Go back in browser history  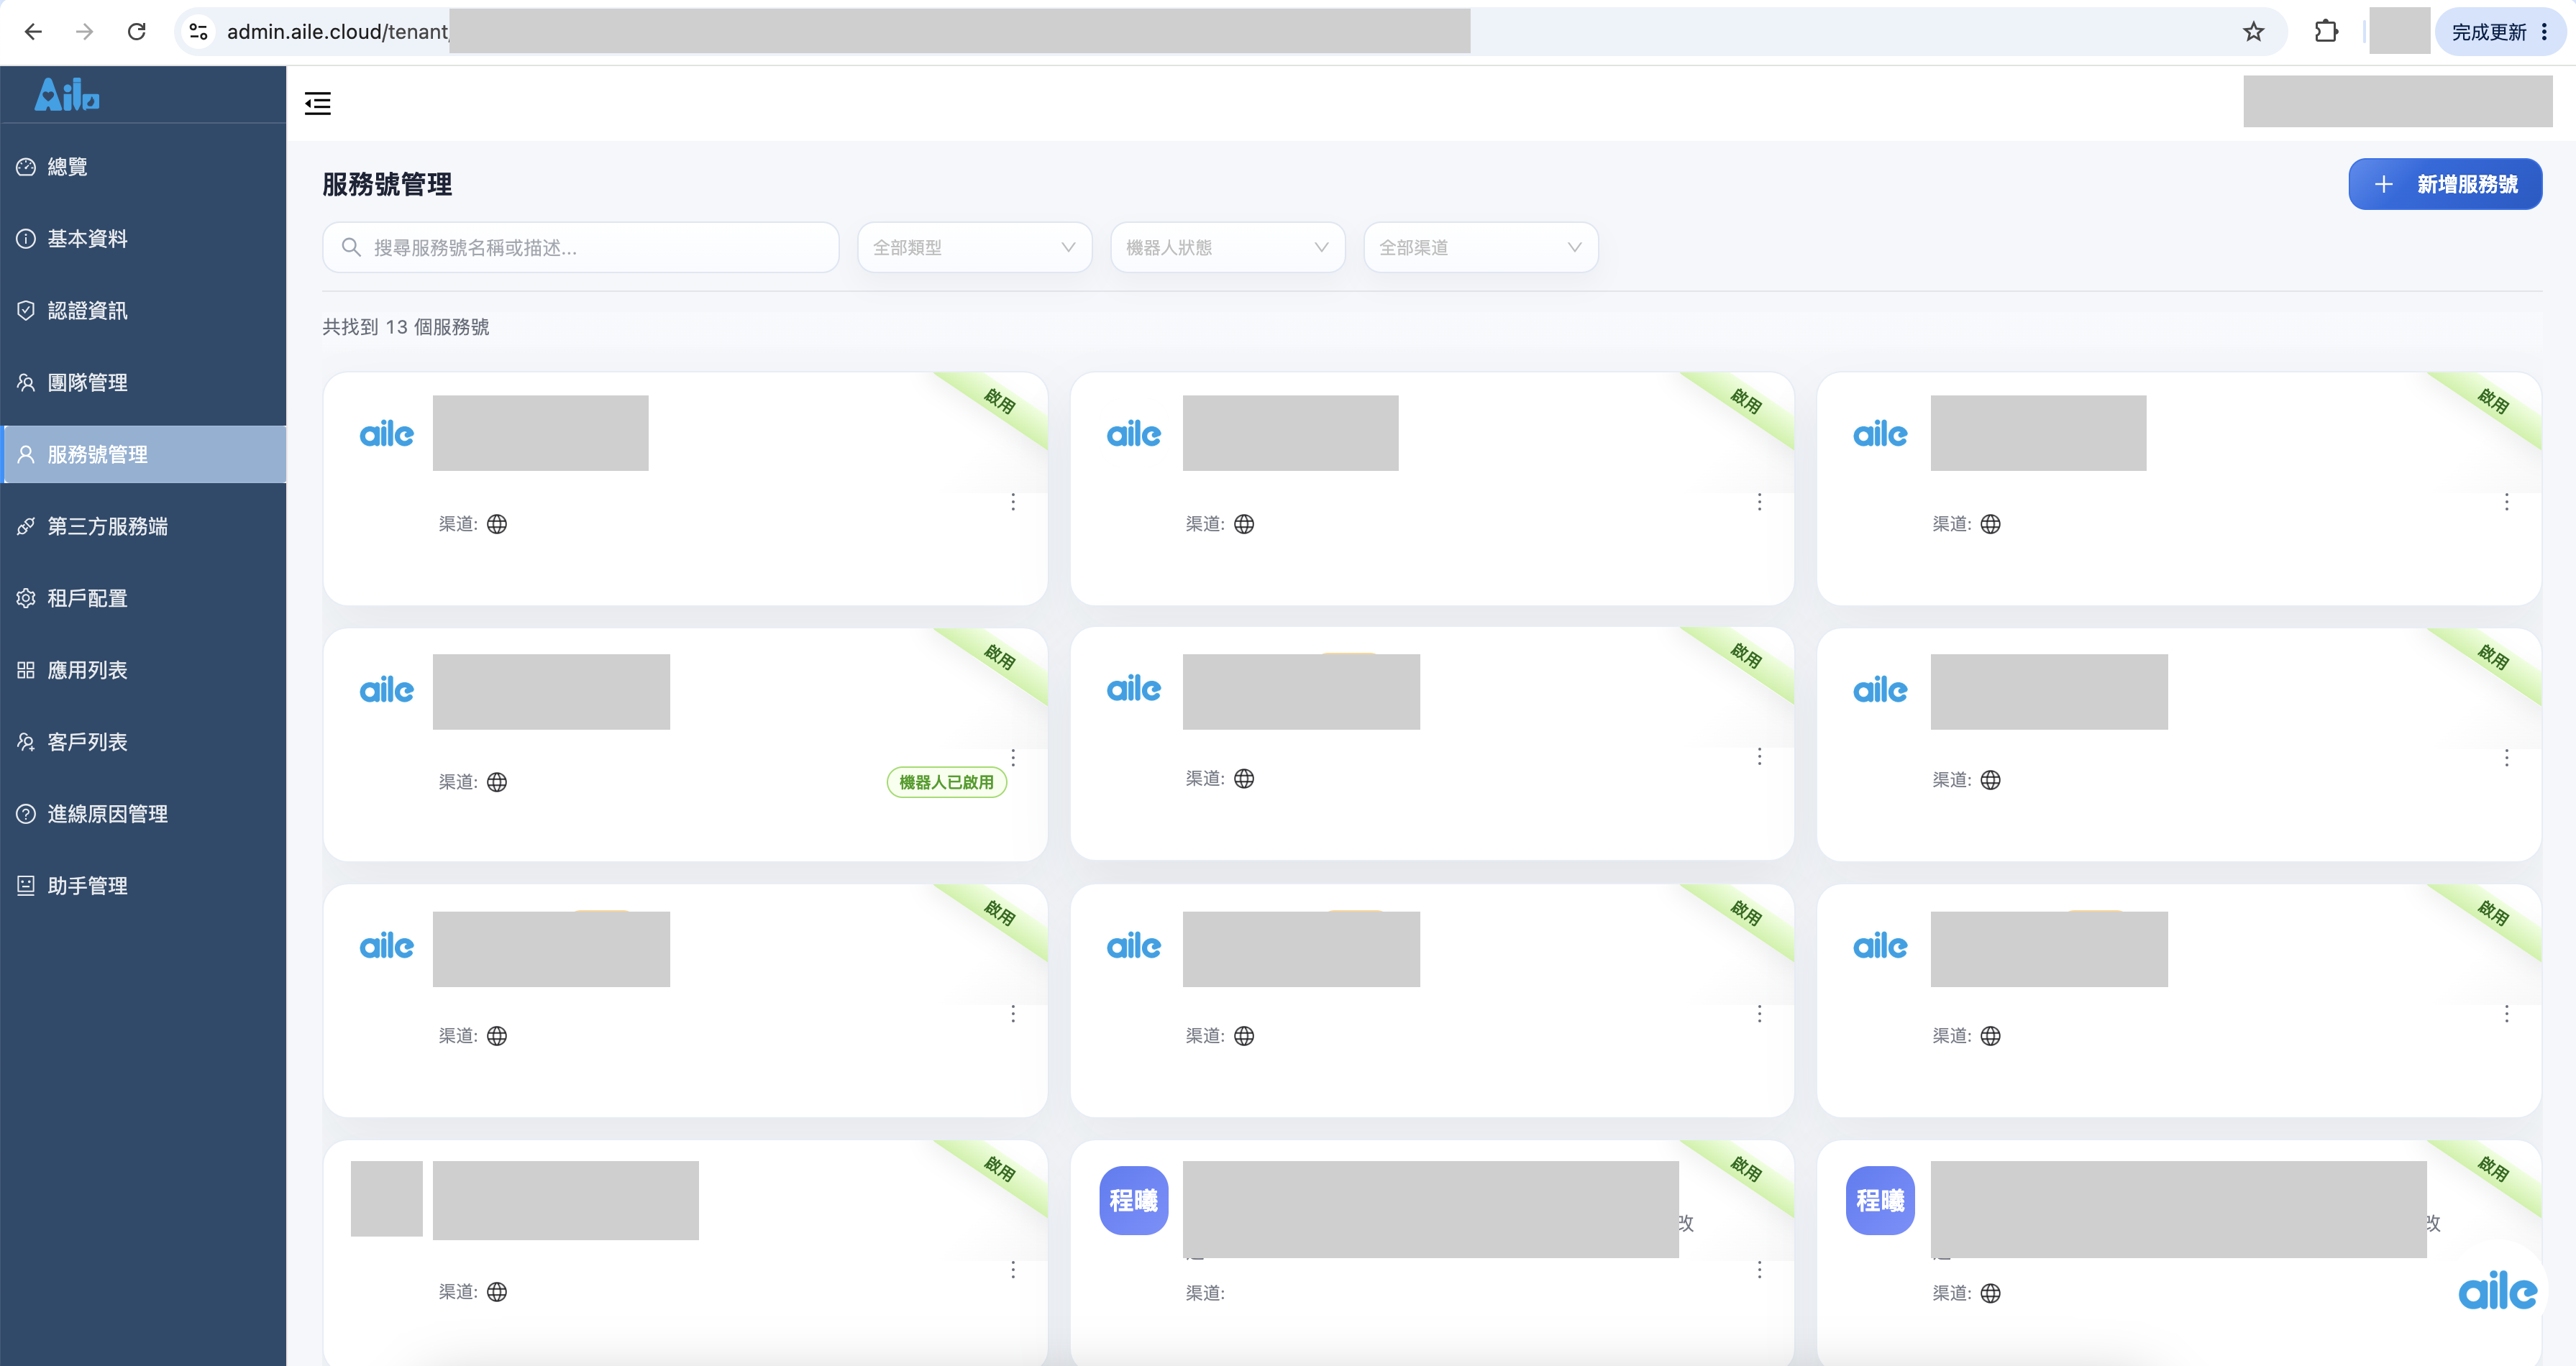33,32
